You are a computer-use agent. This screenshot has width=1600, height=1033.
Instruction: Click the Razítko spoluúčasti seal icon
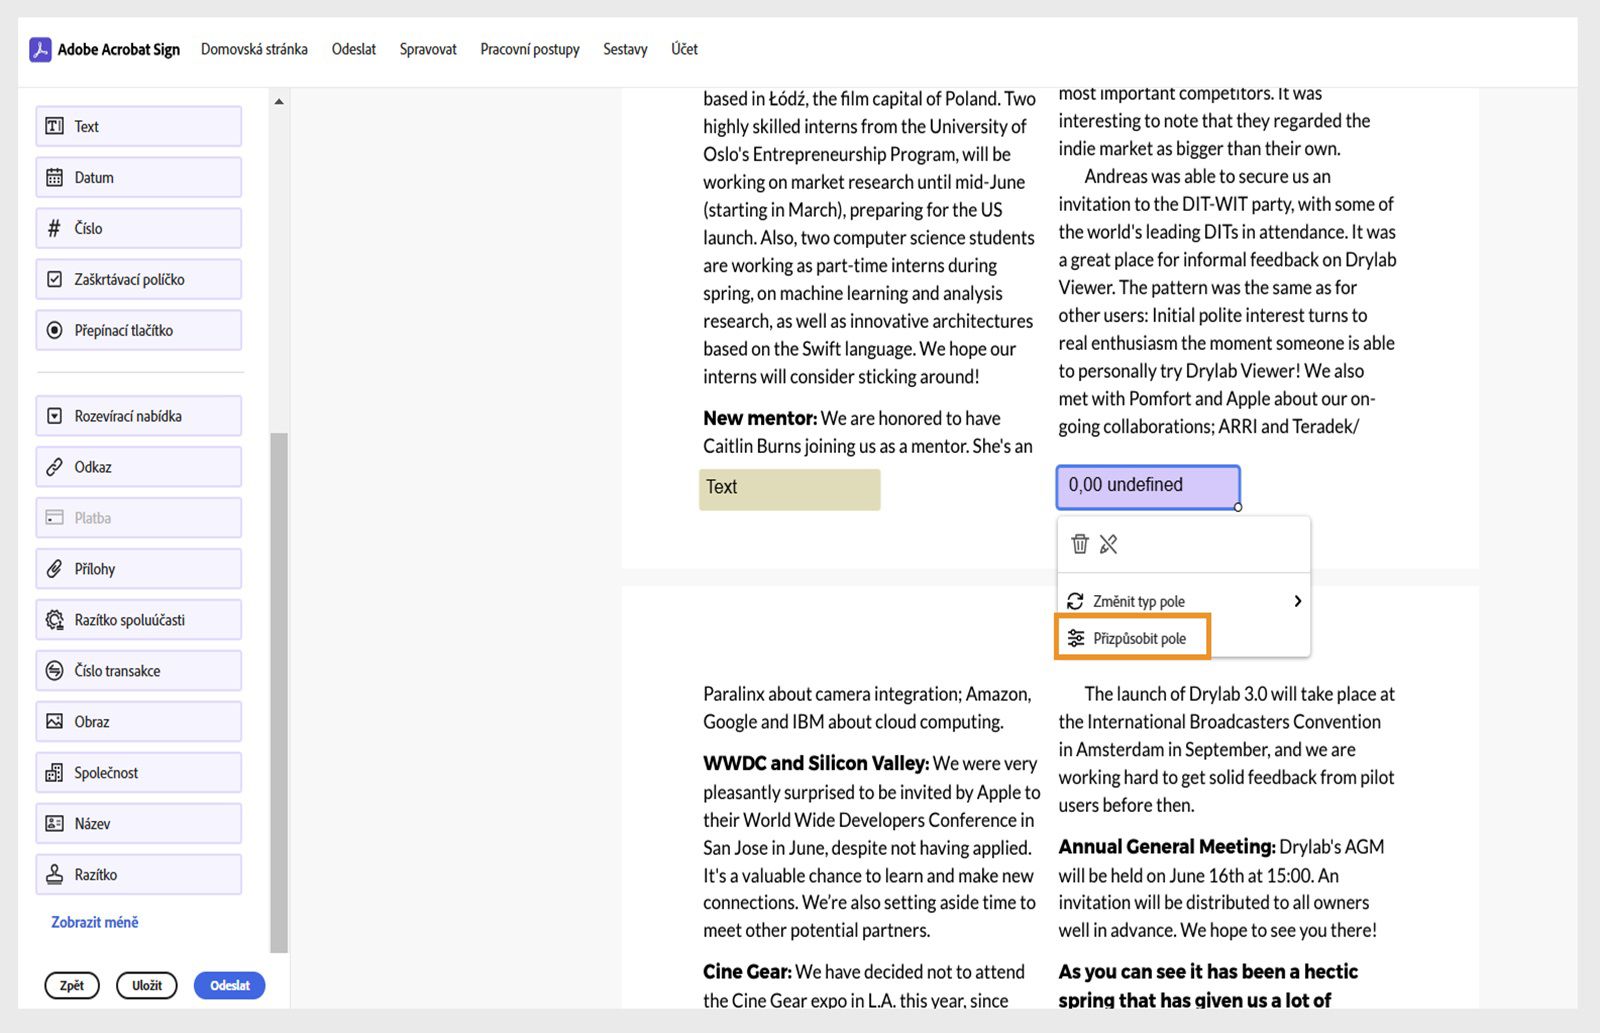coord(55,620)
